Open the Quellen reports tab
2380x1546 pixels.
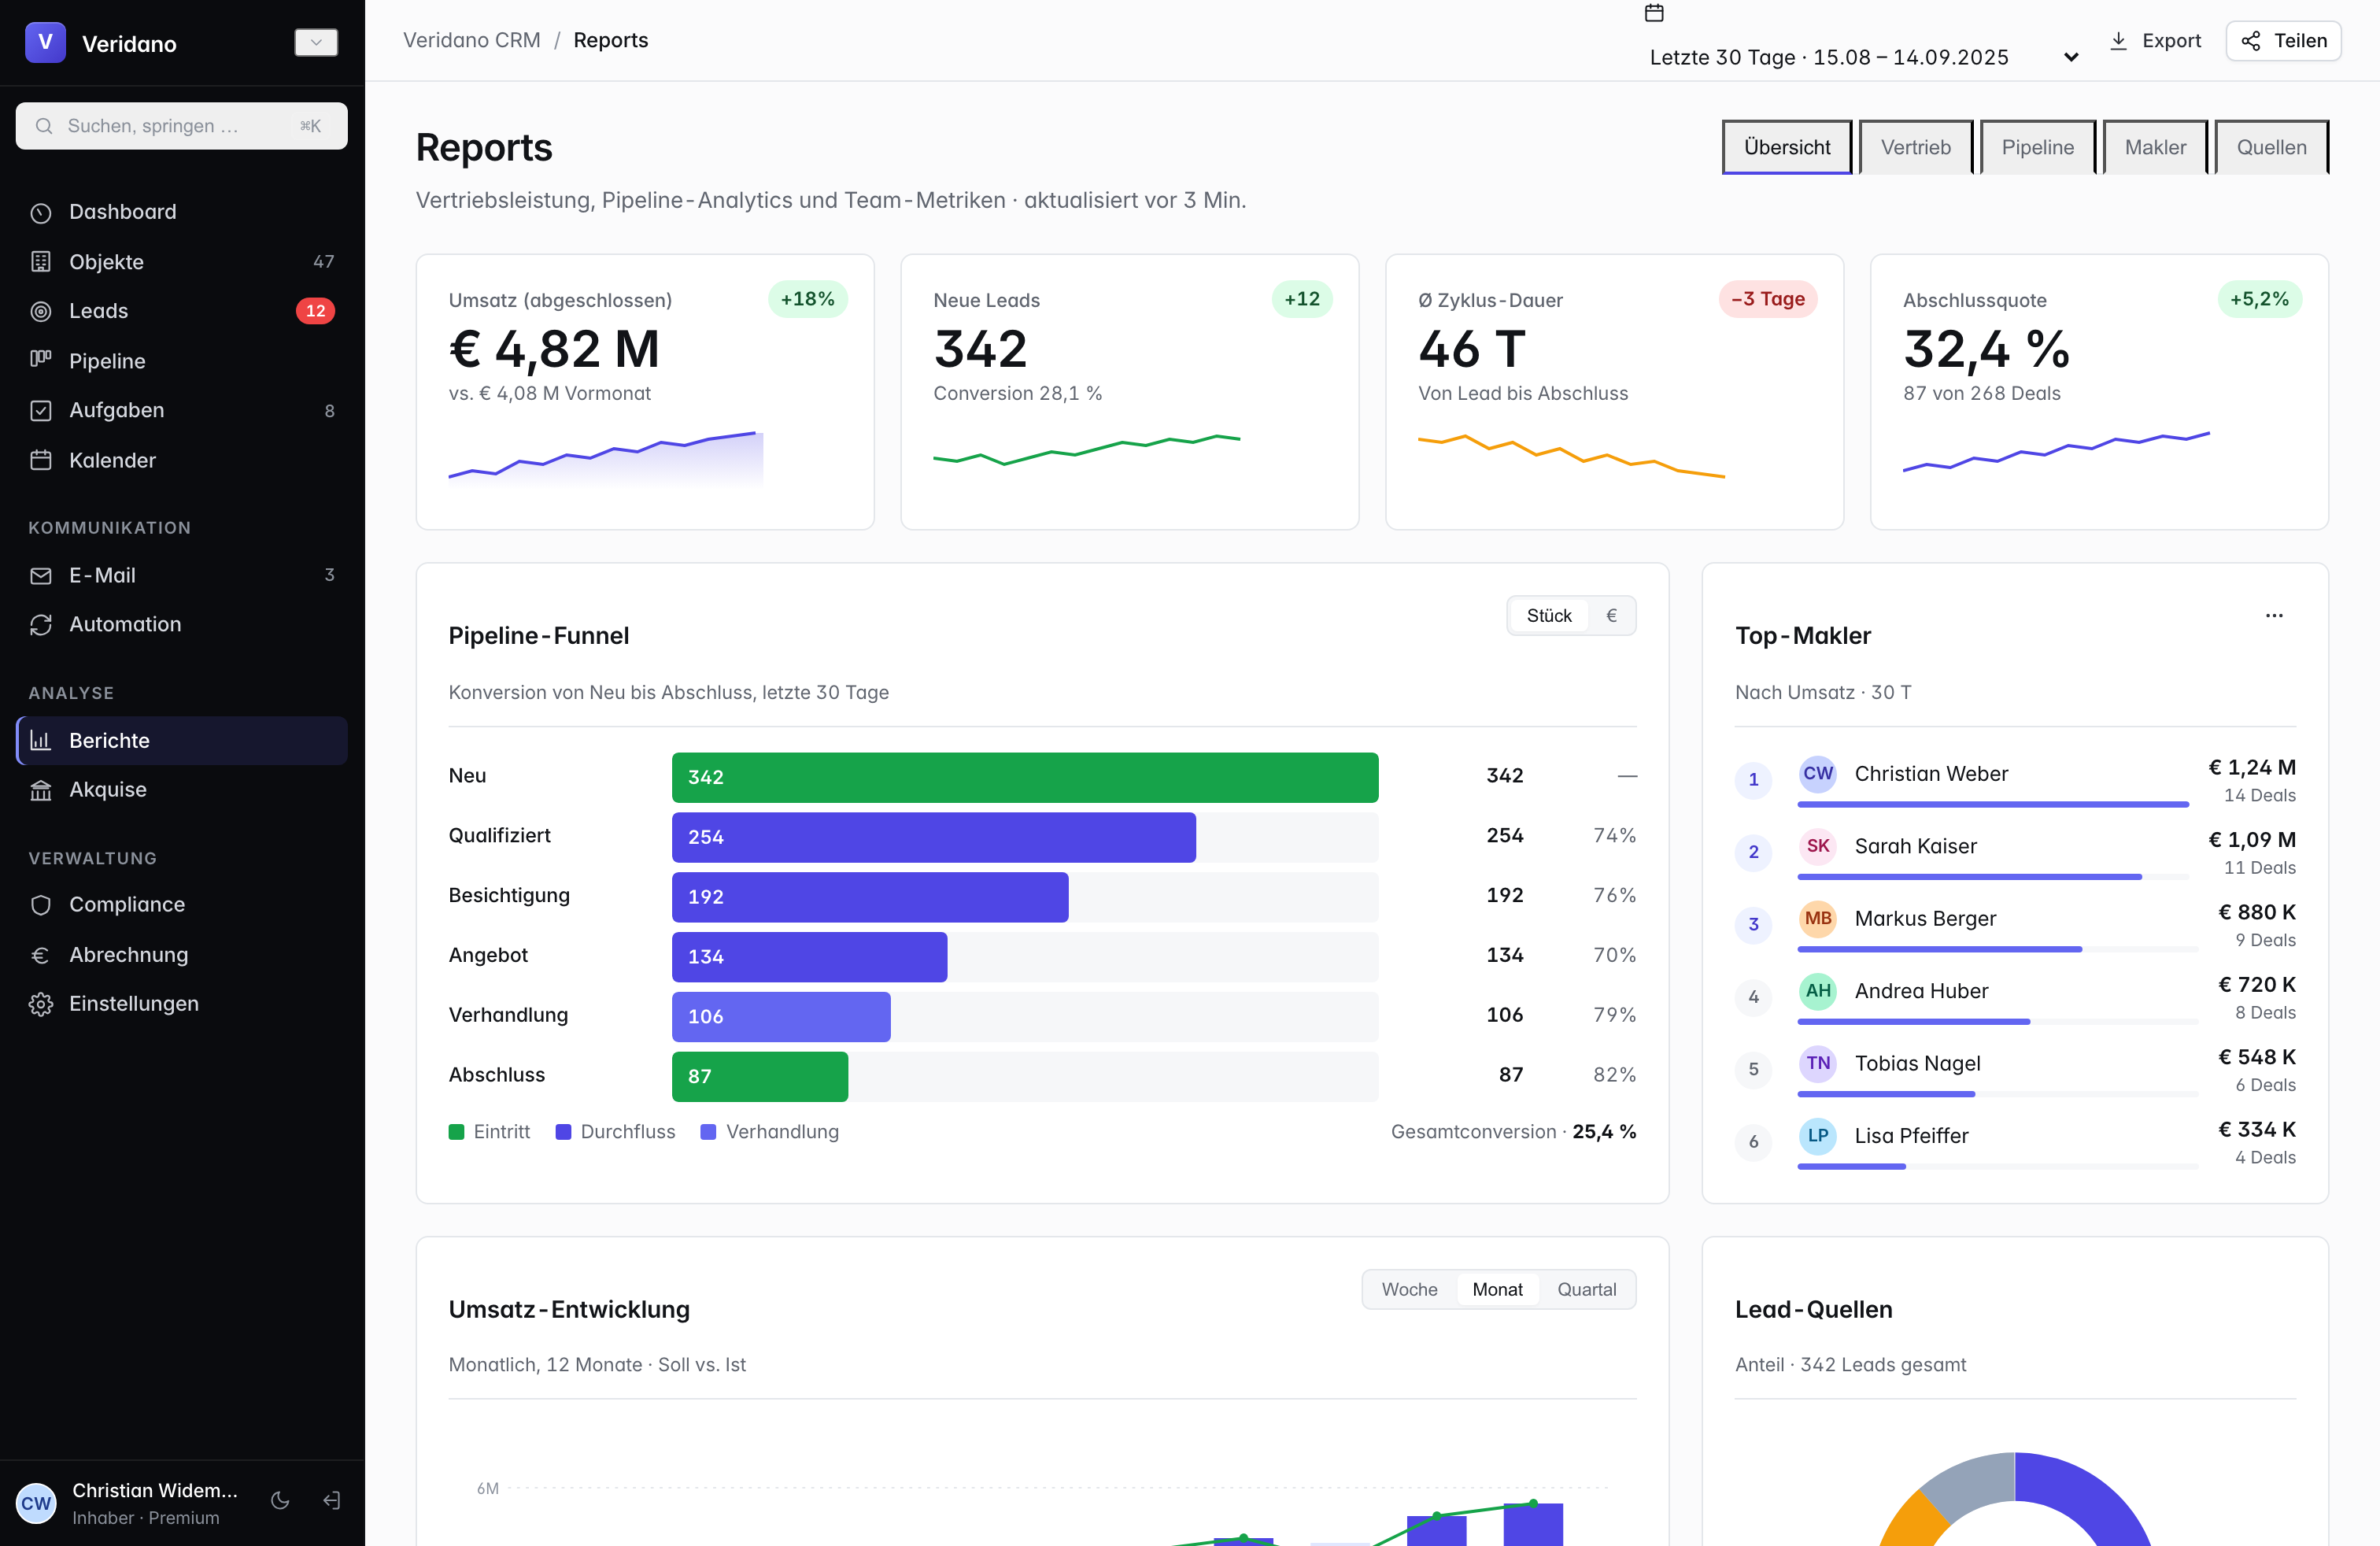pyautogui.click(x=2271, y=148)
